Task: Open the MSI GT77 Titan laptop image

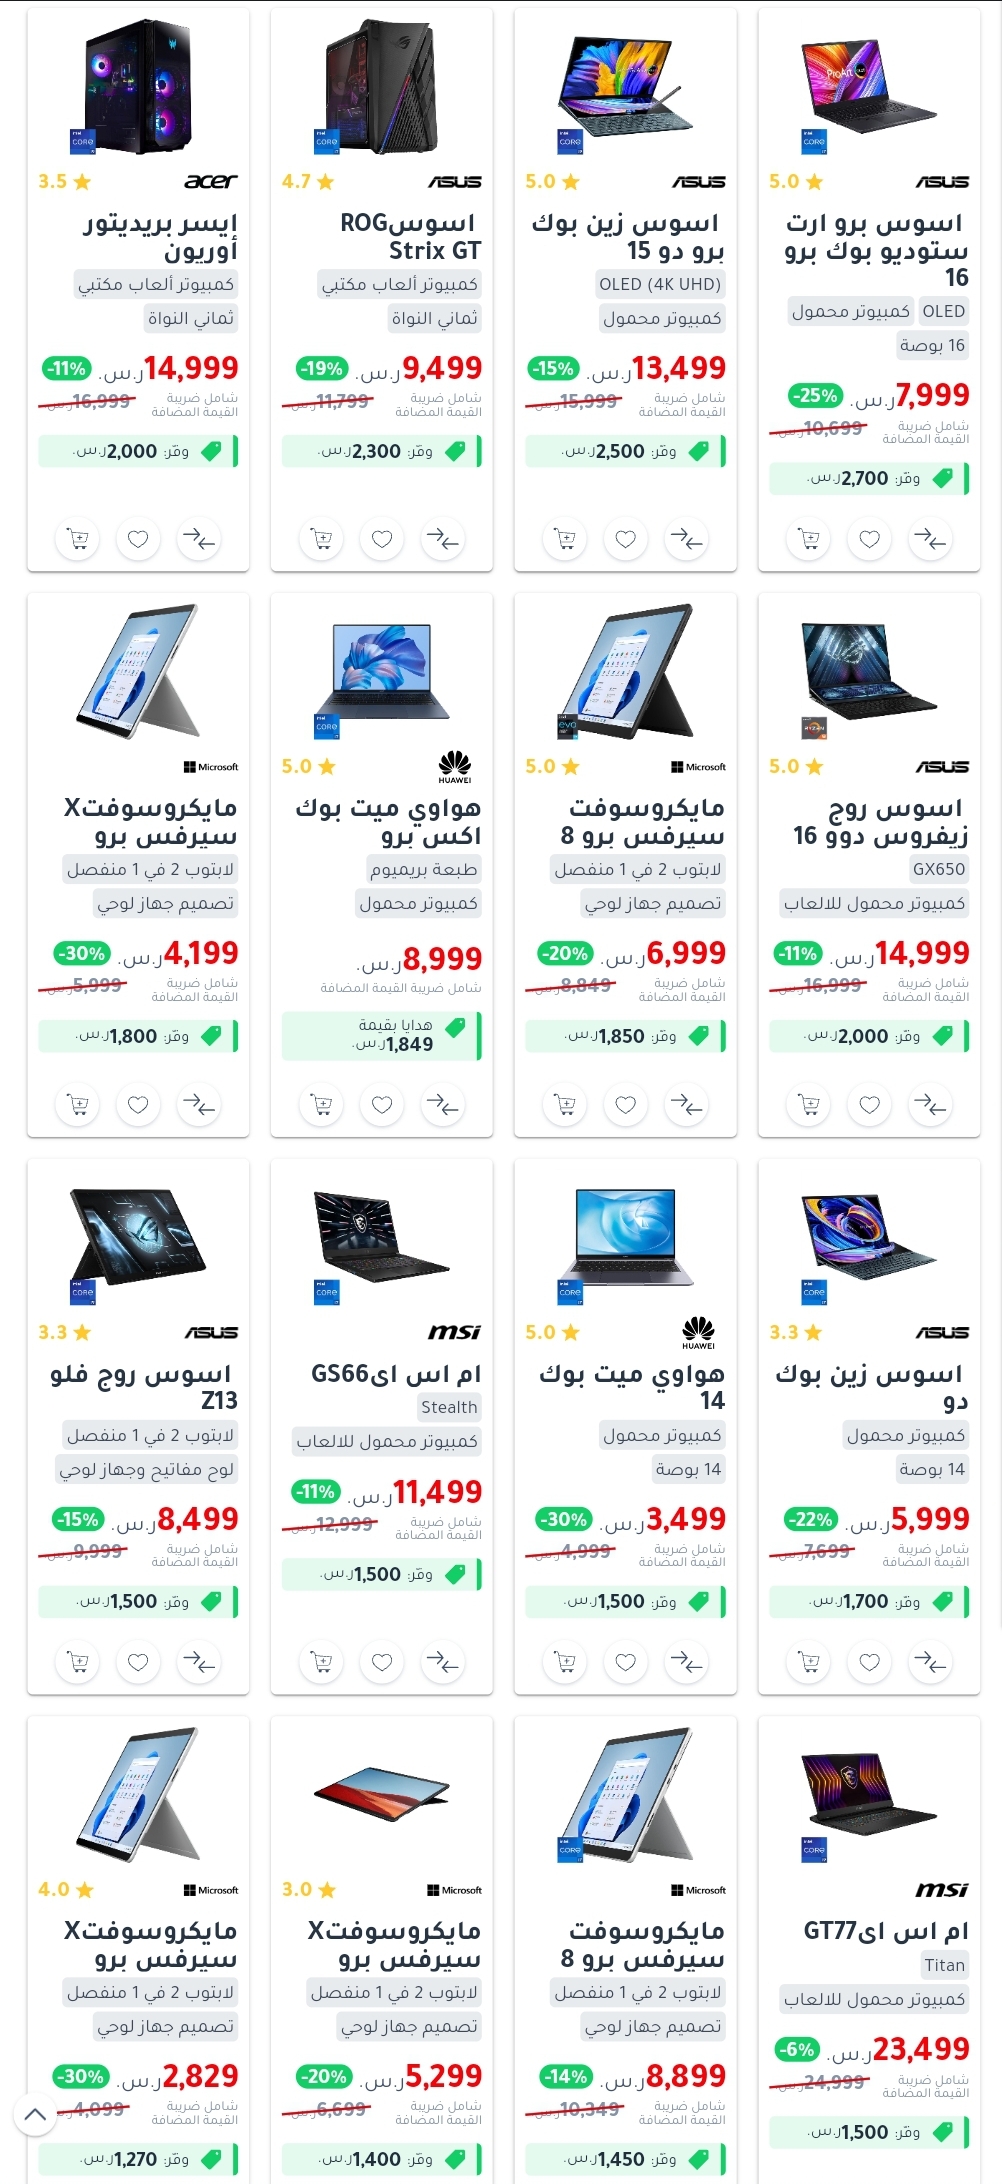Action: 869,1796
